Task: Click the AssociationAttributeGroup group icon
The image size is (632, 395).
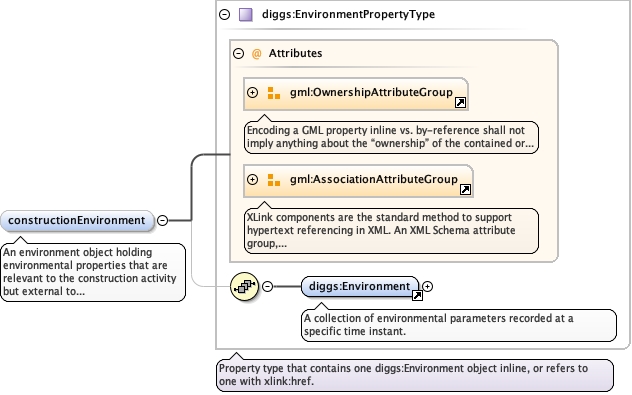Action: coord(274,180)
